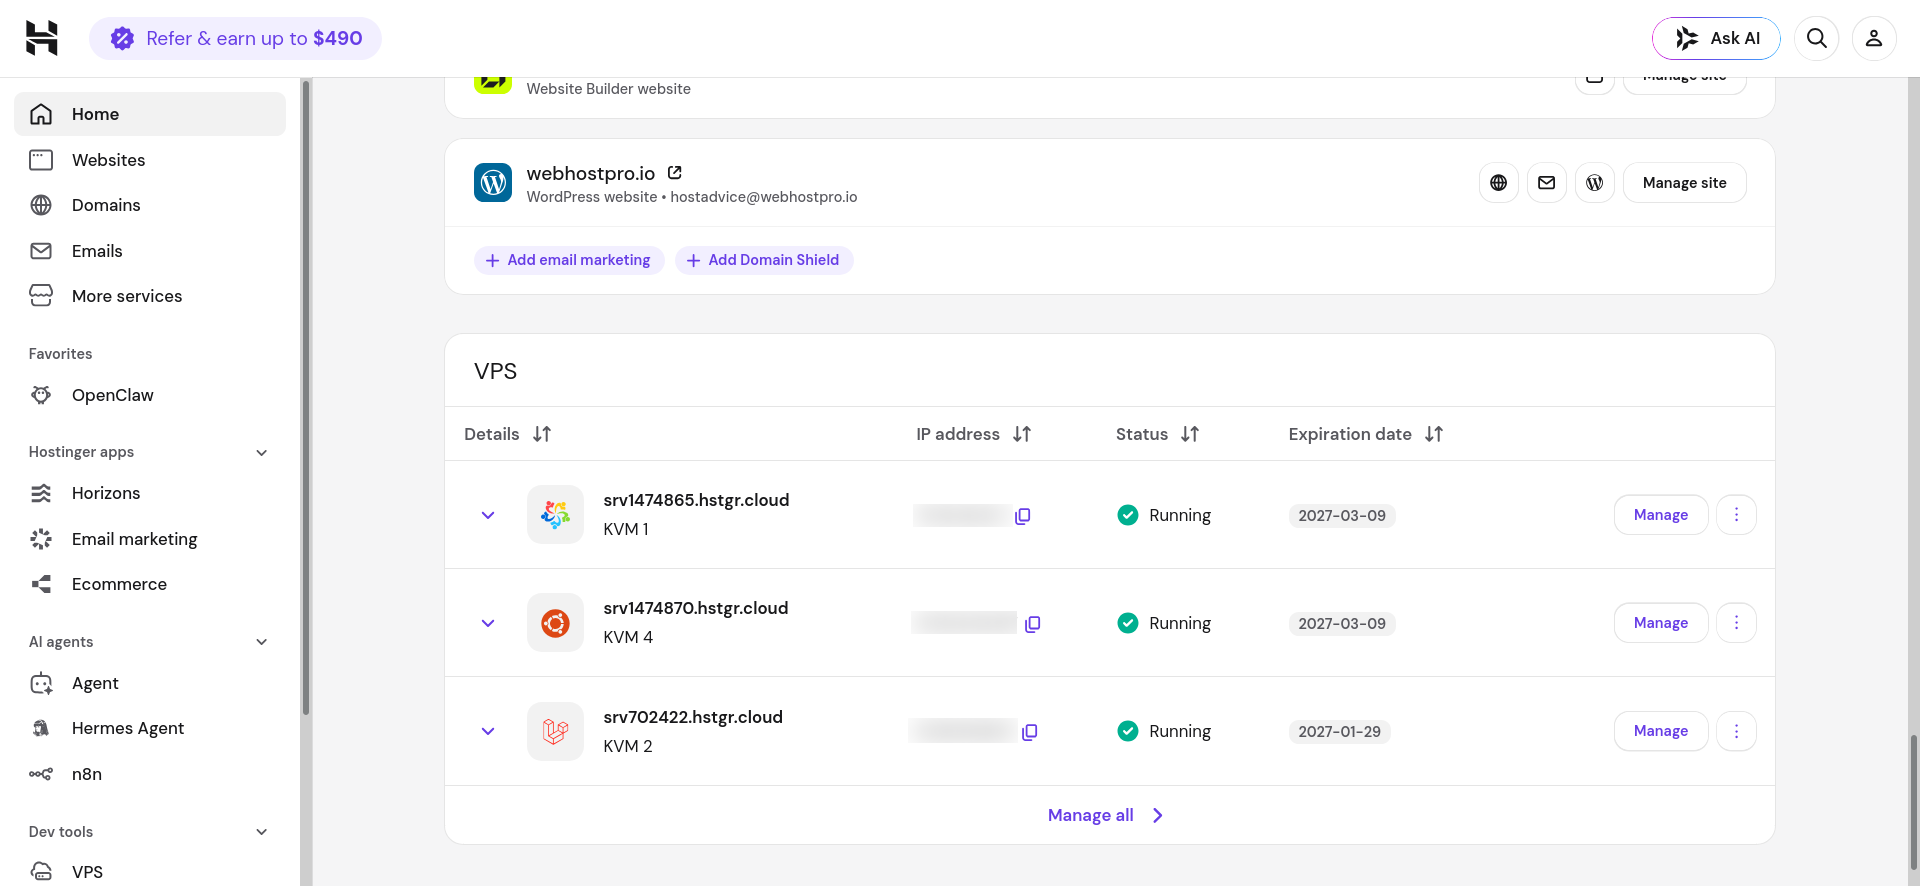1920x886 pixels.
Task: Click Running status of srv1474870.hstgr.cloud
Action: coord(1164,623)
